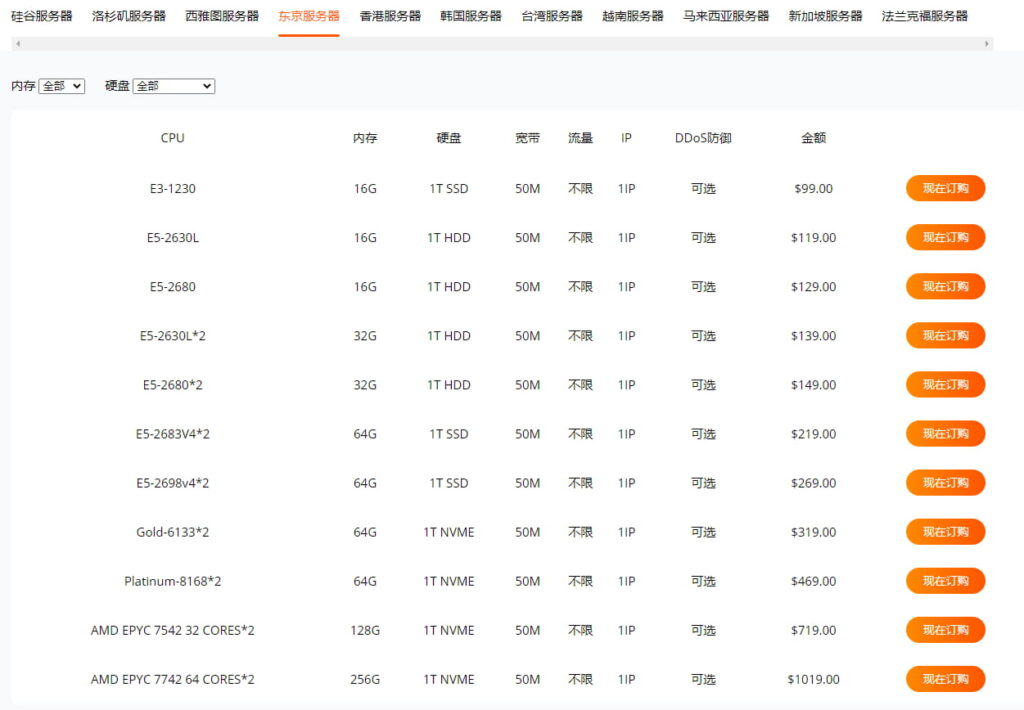
Task: Order the E3-1230 server for $99.00
Action: click(945, 188)
